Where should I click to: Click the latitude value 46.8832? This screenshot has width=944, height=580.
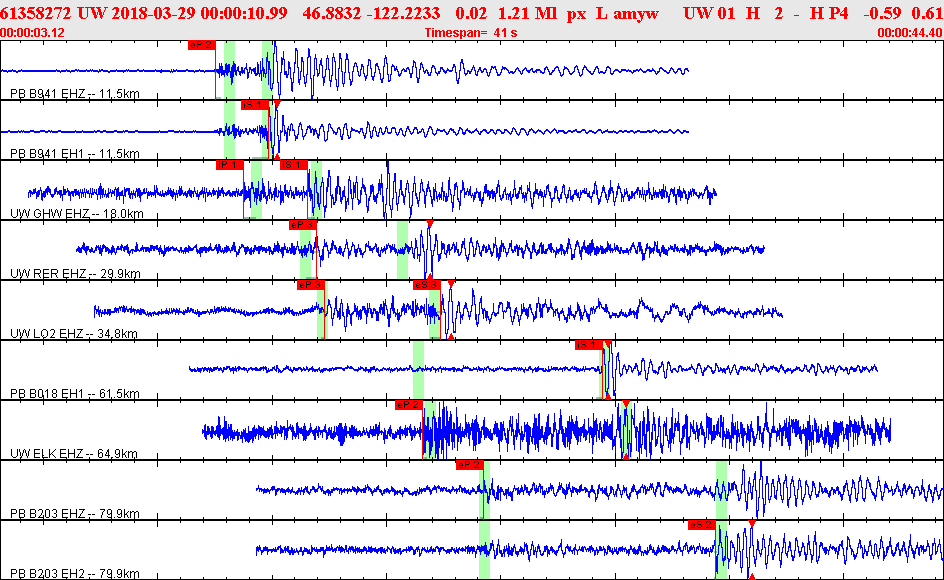(x=332, y=13)
